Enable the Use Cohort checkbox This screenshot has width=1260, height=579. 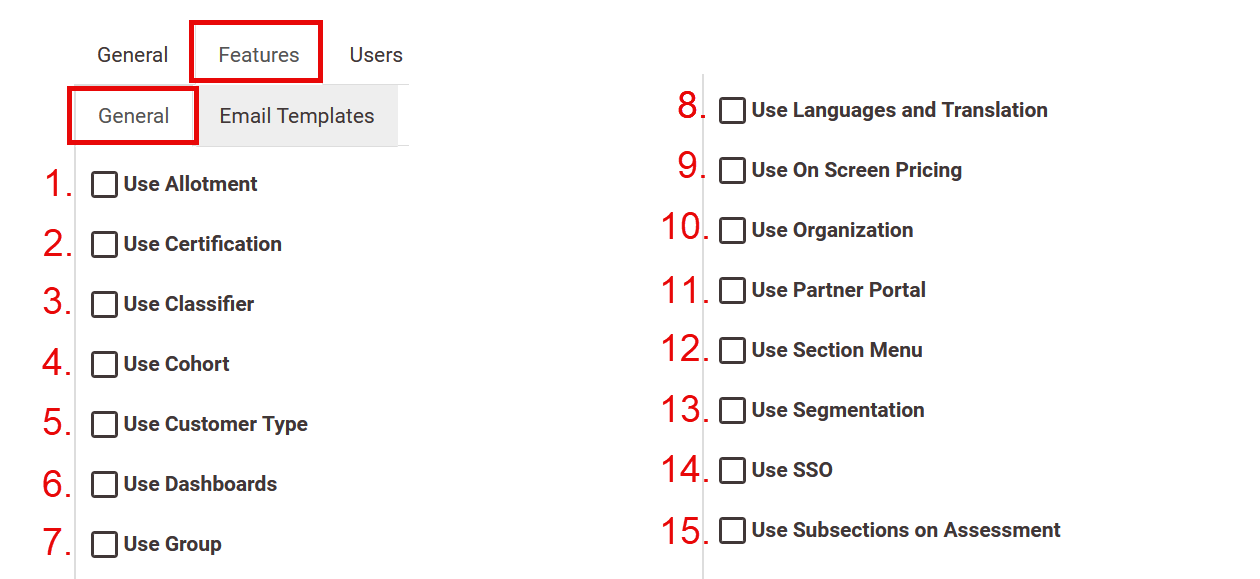(105, 365)
